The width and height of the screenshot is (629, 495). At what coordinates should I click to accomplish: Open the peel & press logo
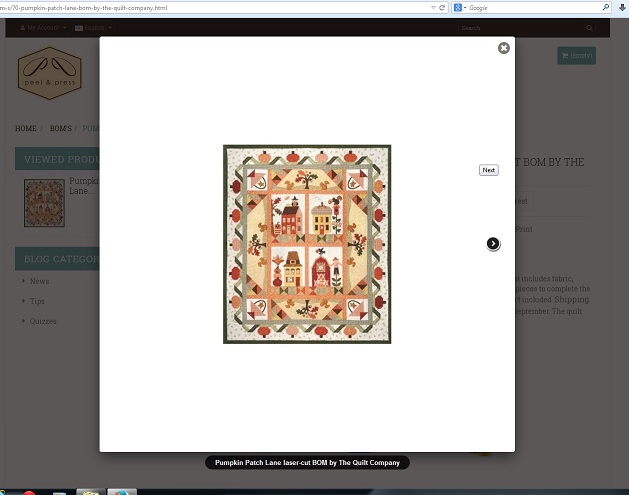50,73
